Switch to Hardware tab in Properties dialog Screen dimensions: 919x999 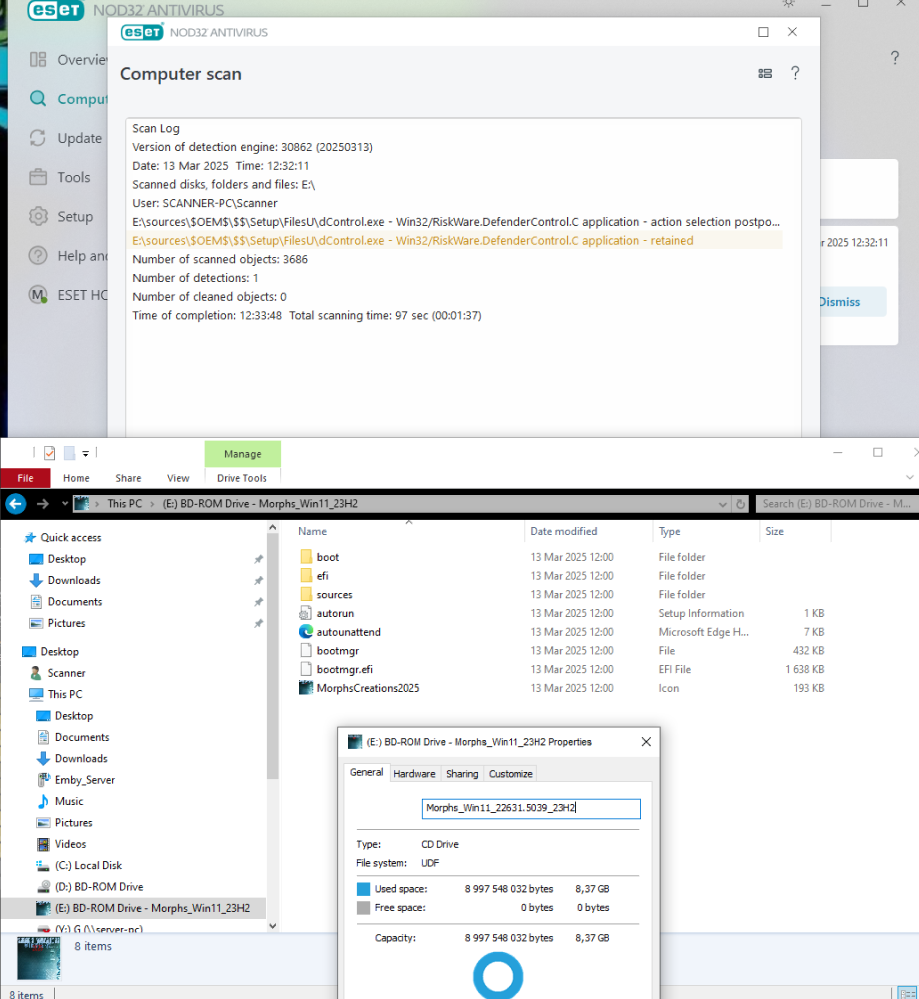(414, 773)
